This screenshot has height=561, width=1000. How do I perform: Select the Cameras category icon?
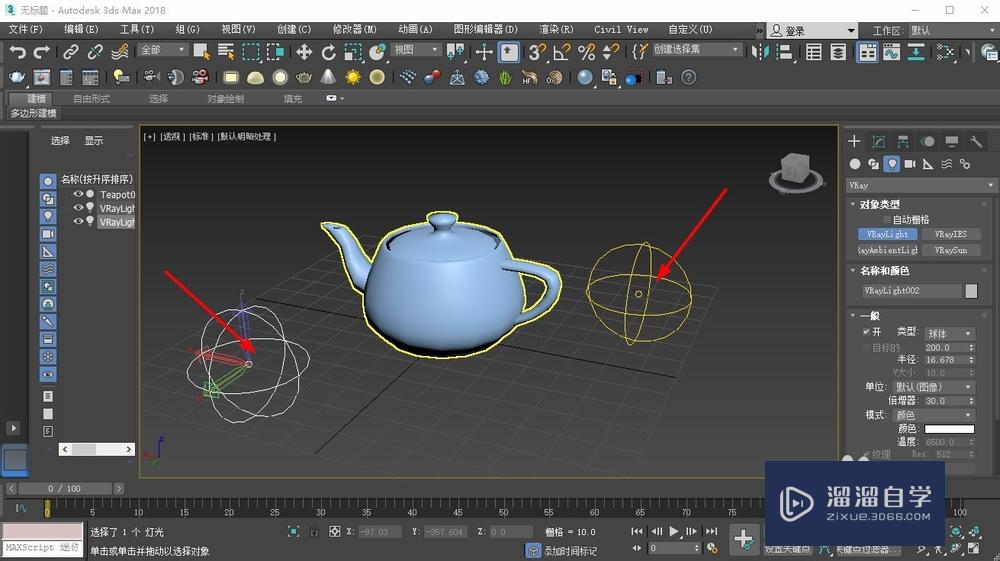click(910, 164)
